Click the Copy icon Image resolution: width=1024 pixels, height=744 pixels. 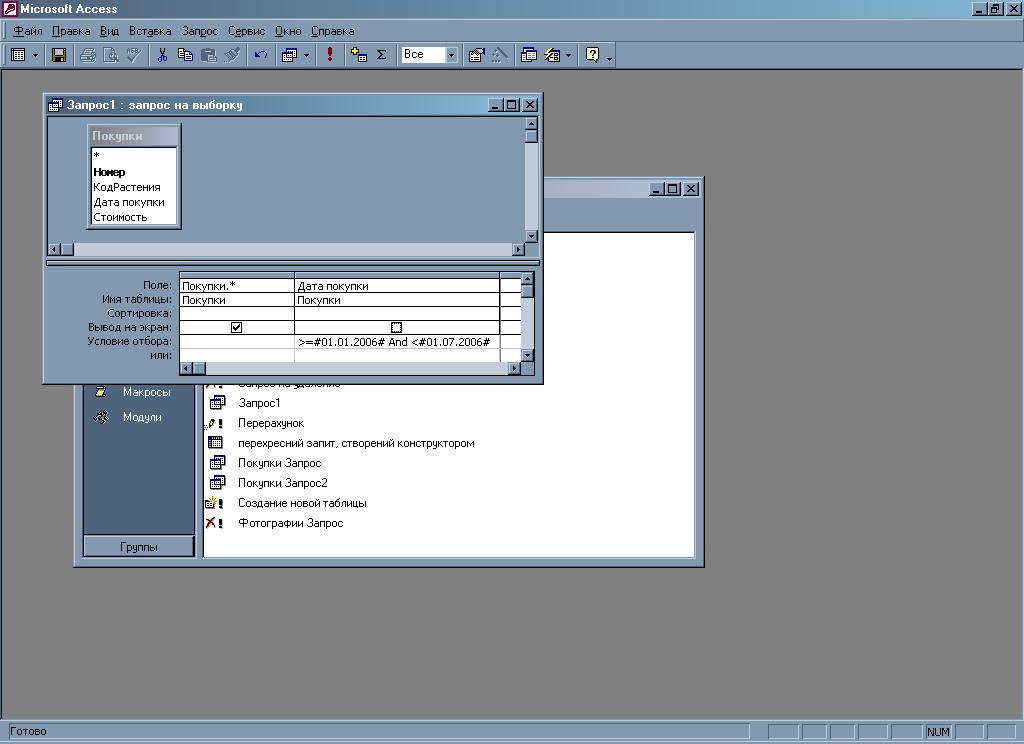(185, 55)
